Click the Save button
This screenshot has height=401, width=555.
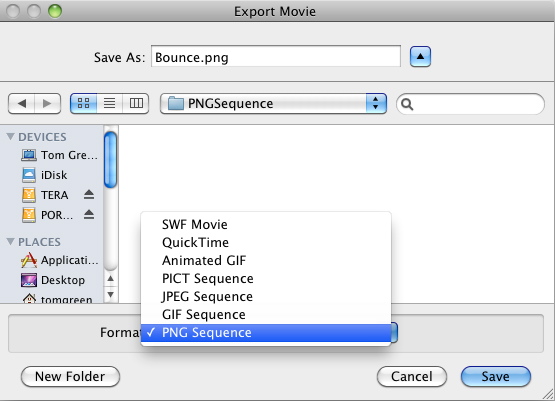point(496,377)
